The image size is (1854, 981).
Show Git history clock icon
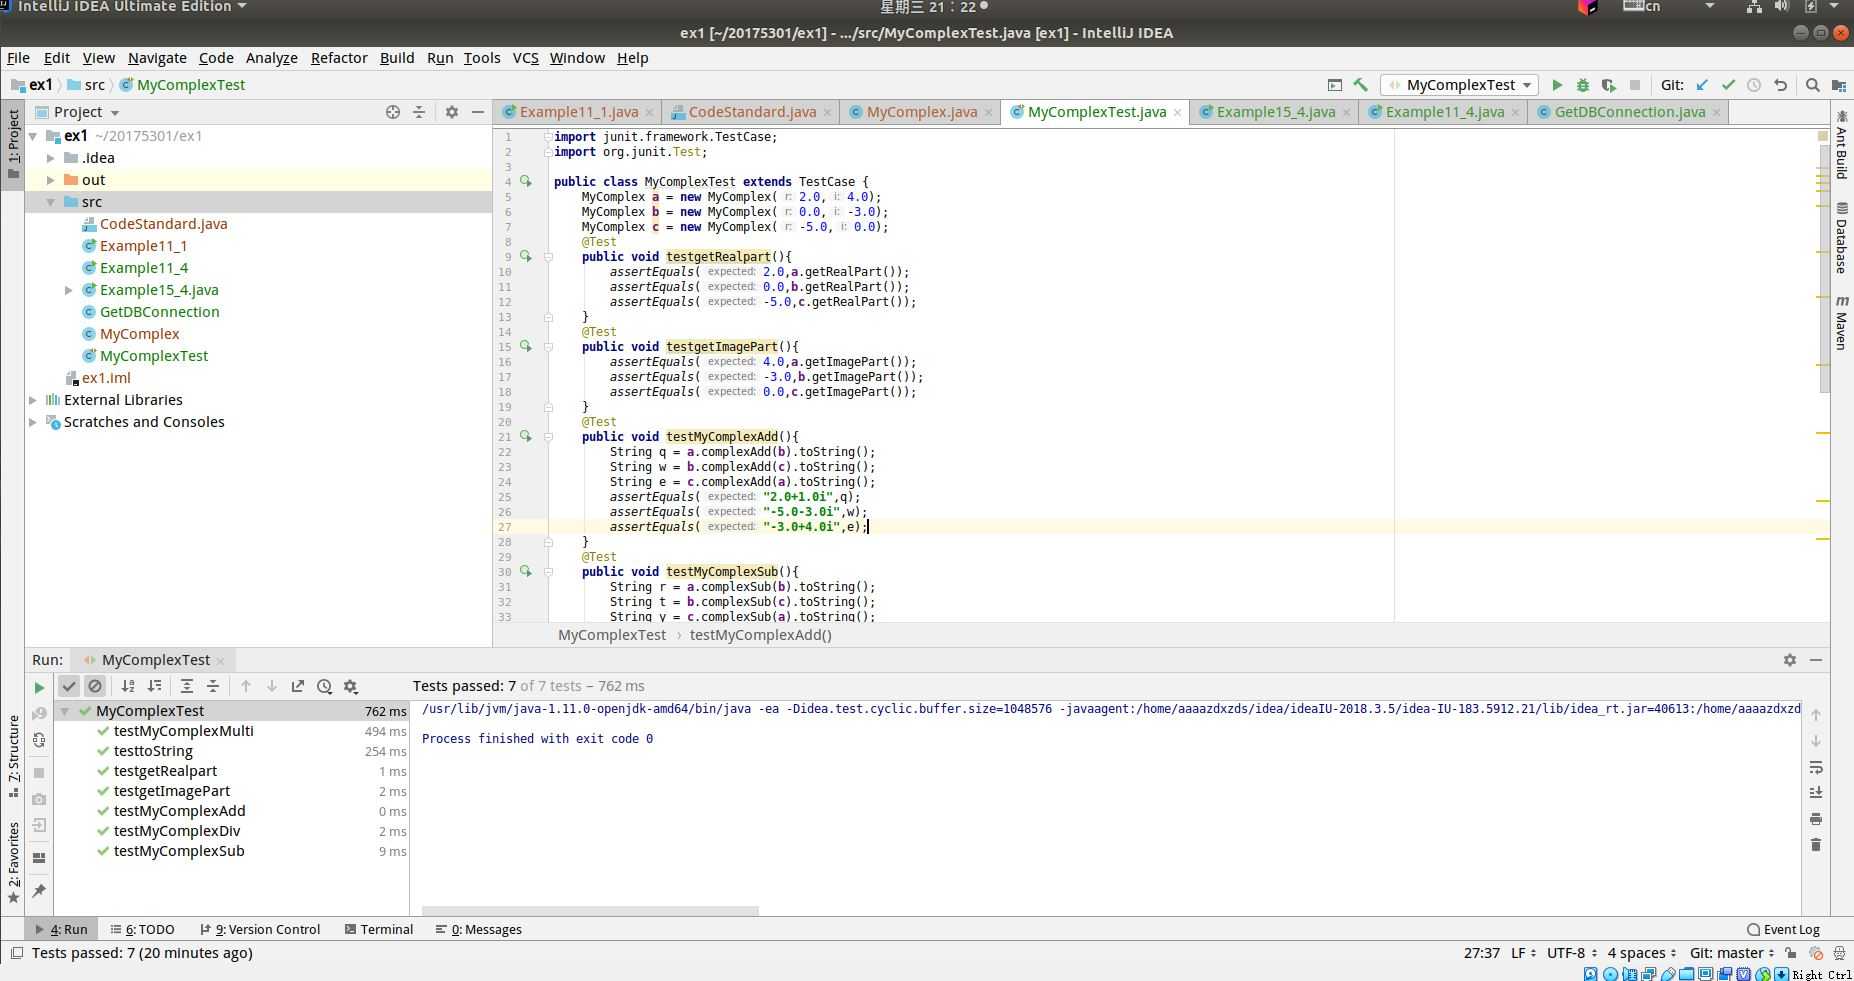(1754, 85)
